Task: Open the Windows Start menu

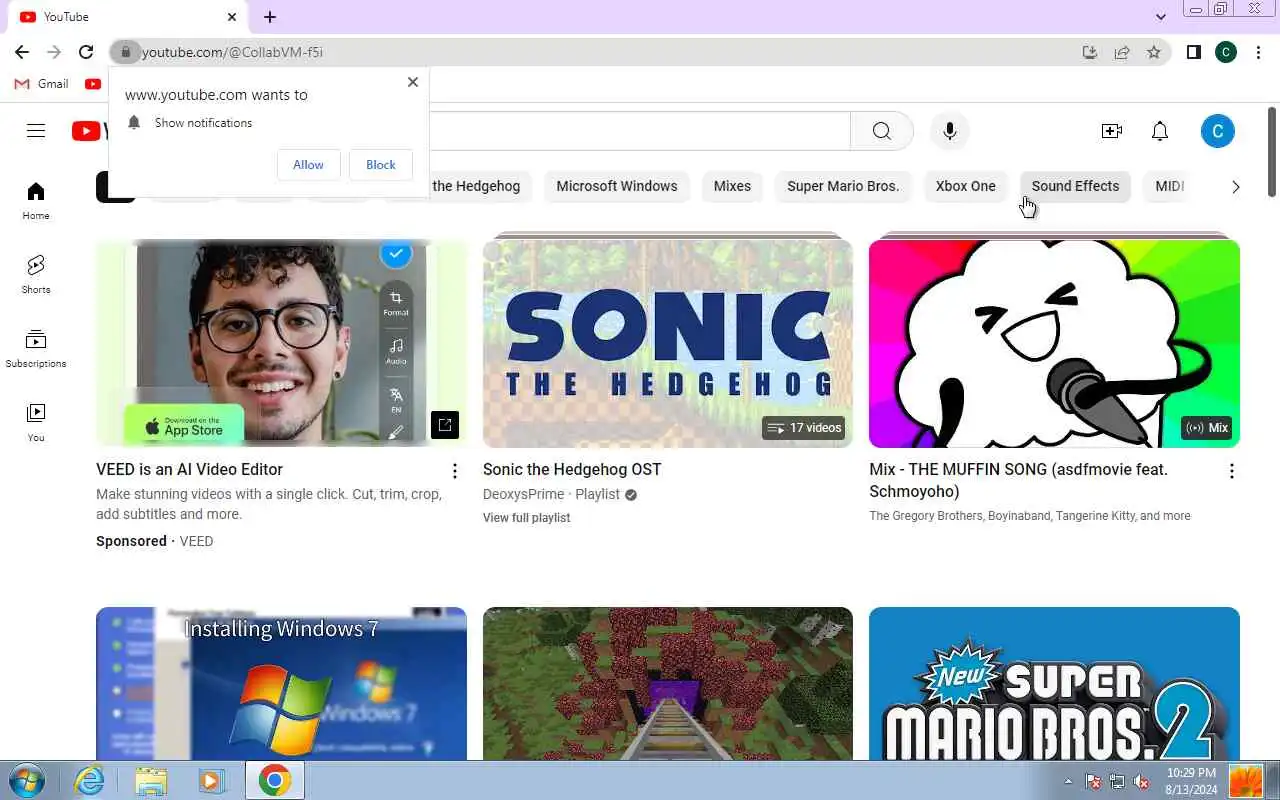Action: [x=26, y=780]
